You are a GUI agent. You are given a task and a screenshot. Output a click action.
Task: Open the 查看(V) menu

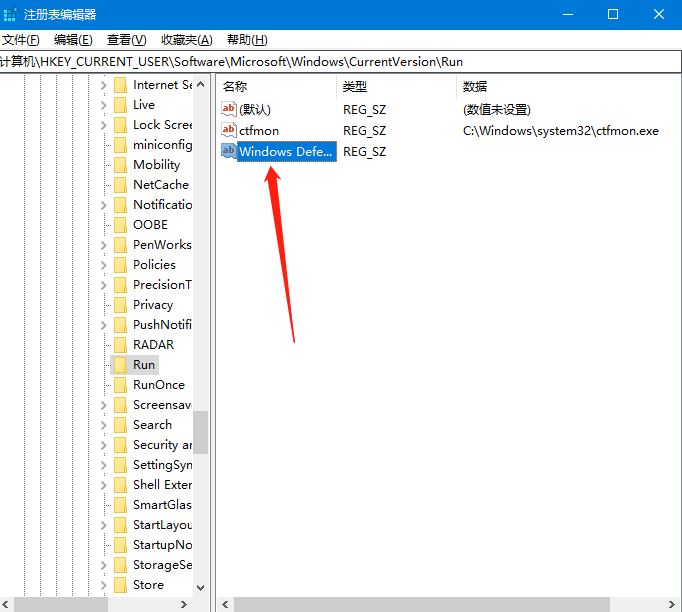pyautogui.click(x=127, y=40)
